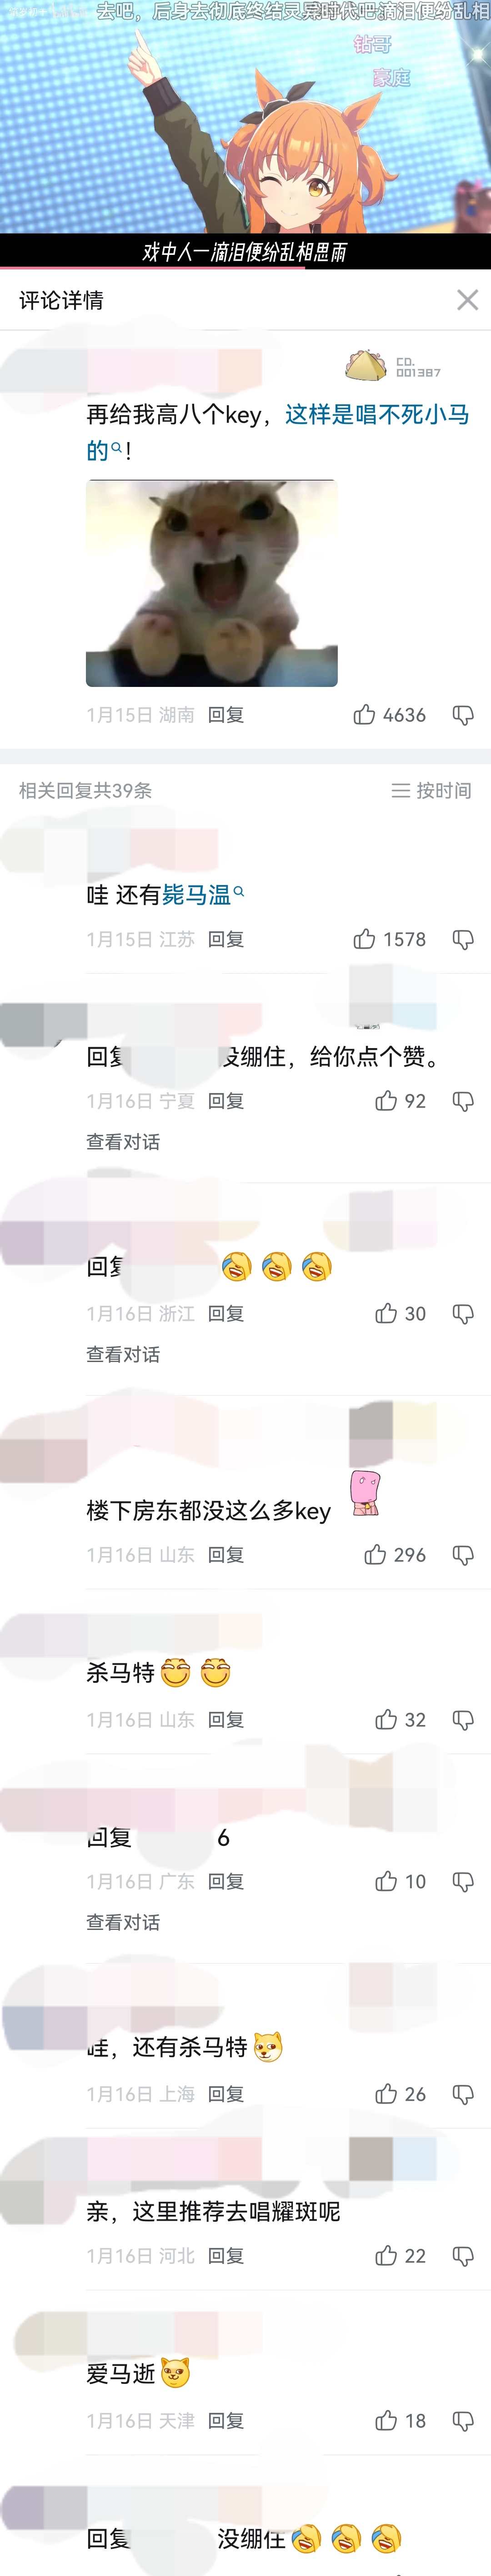Open the 按时间 sort order selector

coord(431,790)
